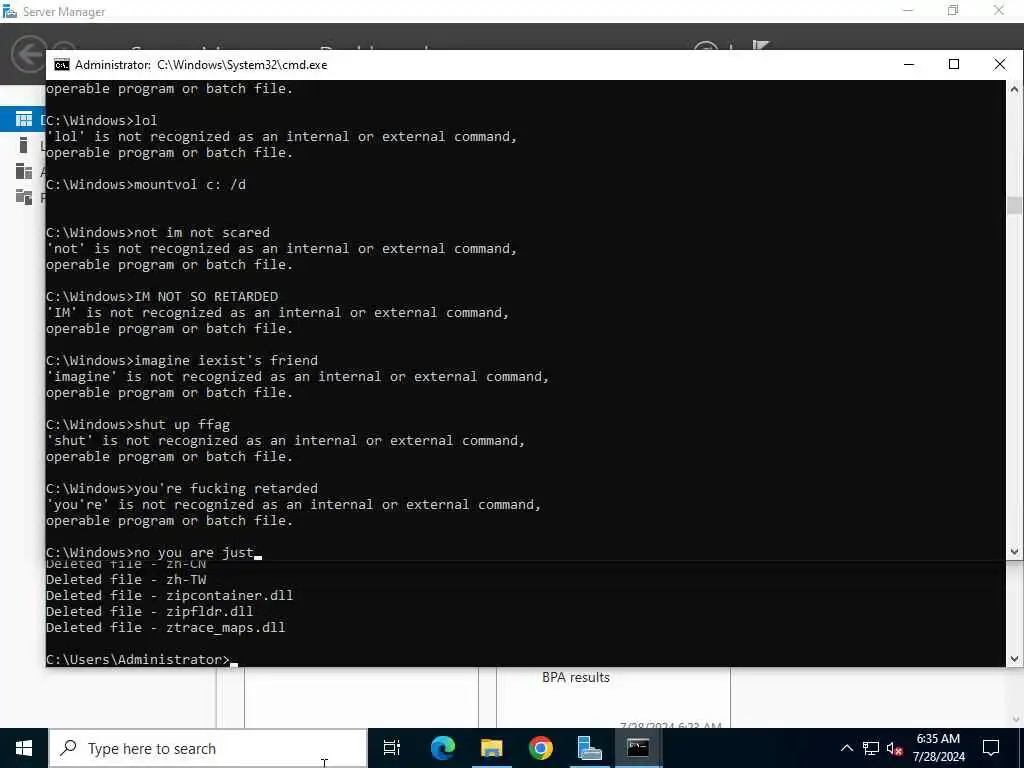Click the cmd.exe title bar system icon
The width and height of the screenshot is (1024, 768).
coord(61,65)
